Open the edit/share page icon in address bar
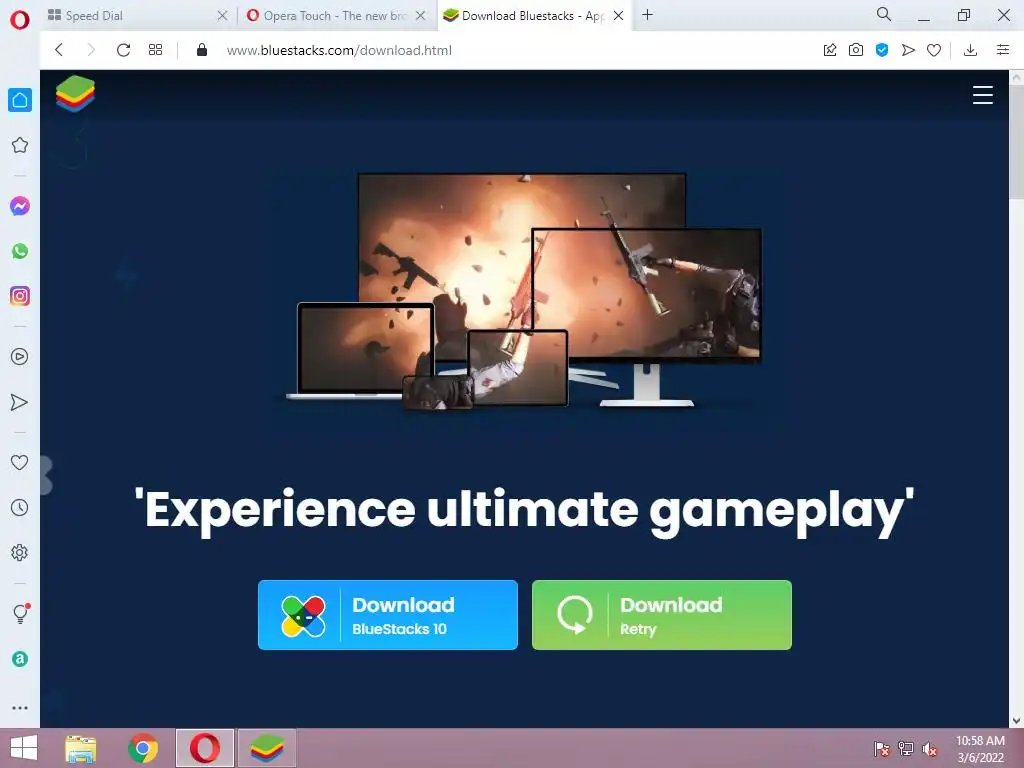The width and height of the screenshot is (1024, 768). pos(830,50)
